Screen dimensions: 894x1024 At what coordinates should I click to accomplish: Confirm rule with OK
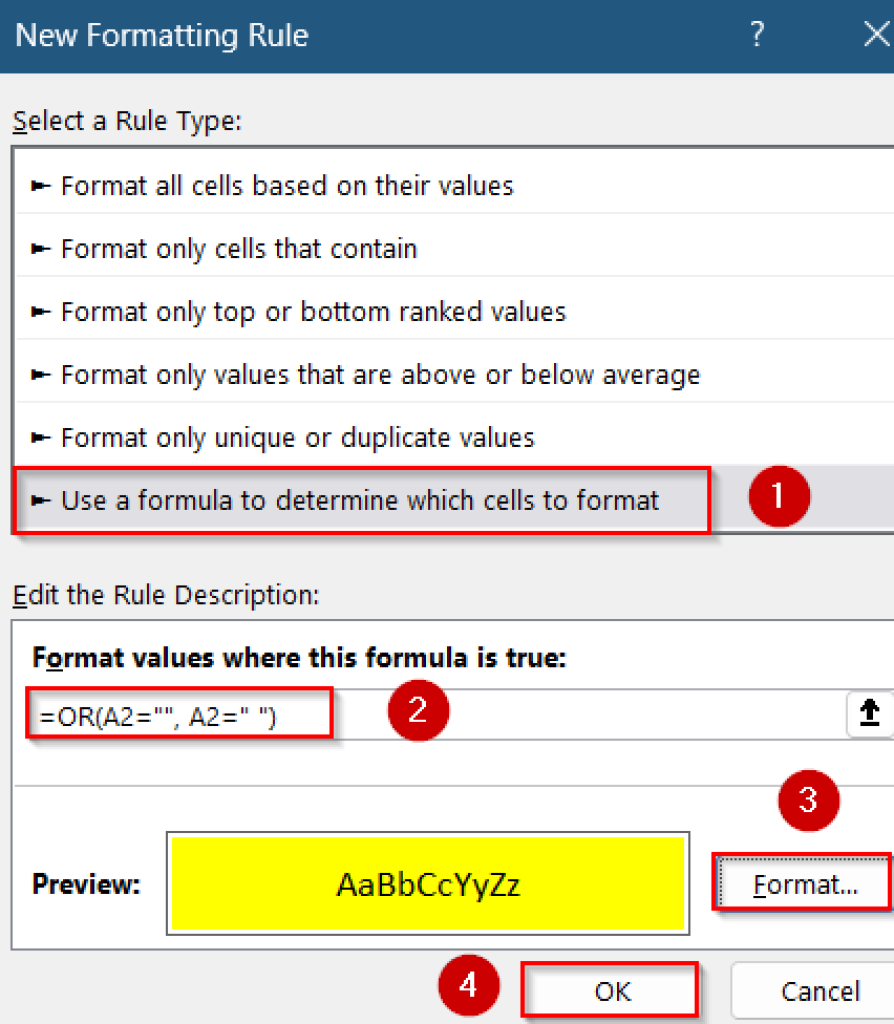tap(610, 990)
